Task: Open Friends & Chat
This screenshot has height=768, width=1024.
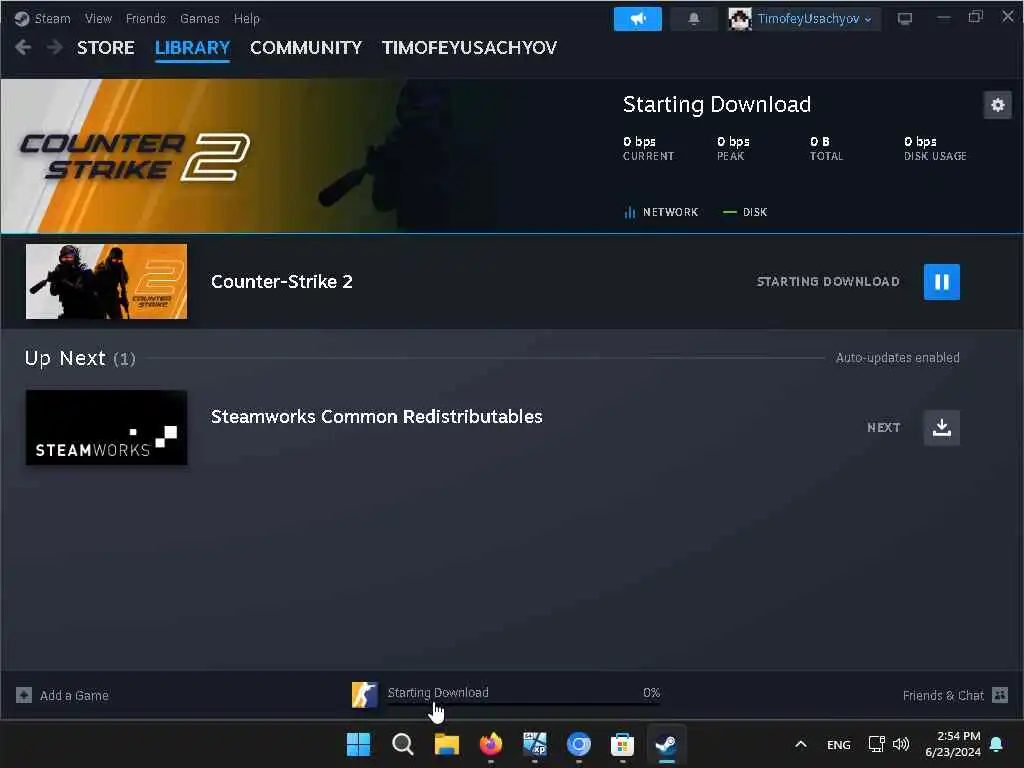Action: pyautogui.click(x=943, y=696)
